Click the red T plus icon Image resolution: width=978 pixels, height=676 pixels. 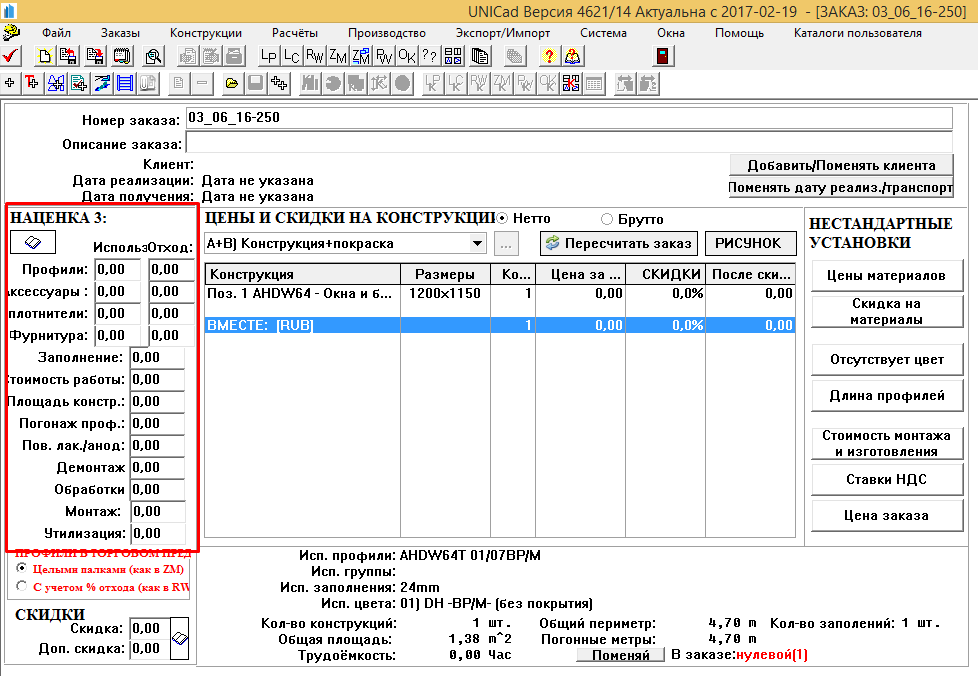tap(32, 84)
